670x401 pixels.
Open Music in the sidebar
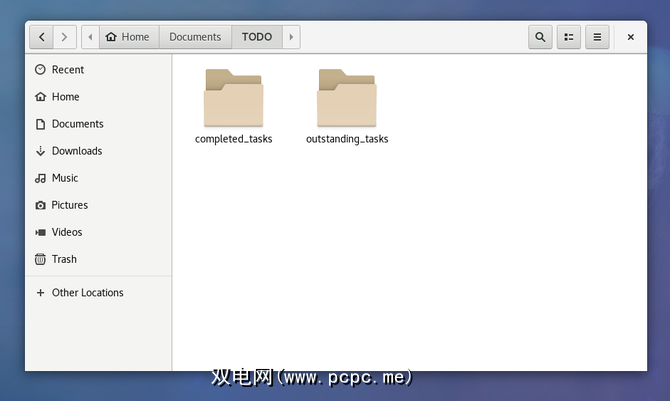coord(98,178)
